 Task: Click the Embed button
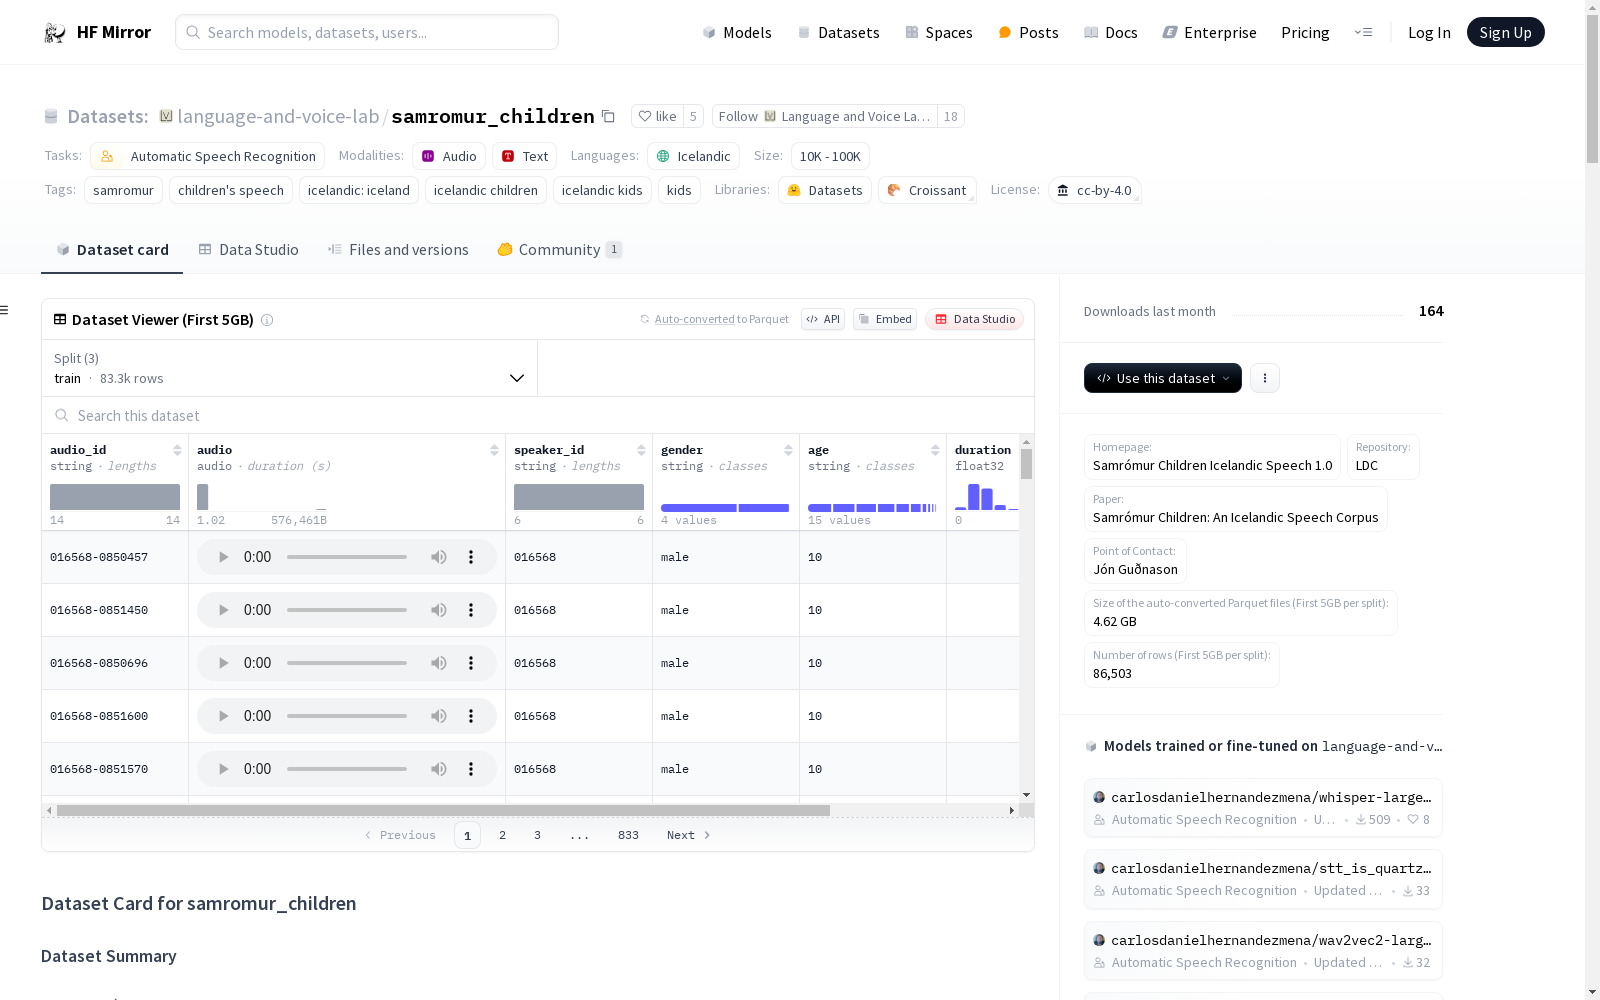[x=885, y=319]
